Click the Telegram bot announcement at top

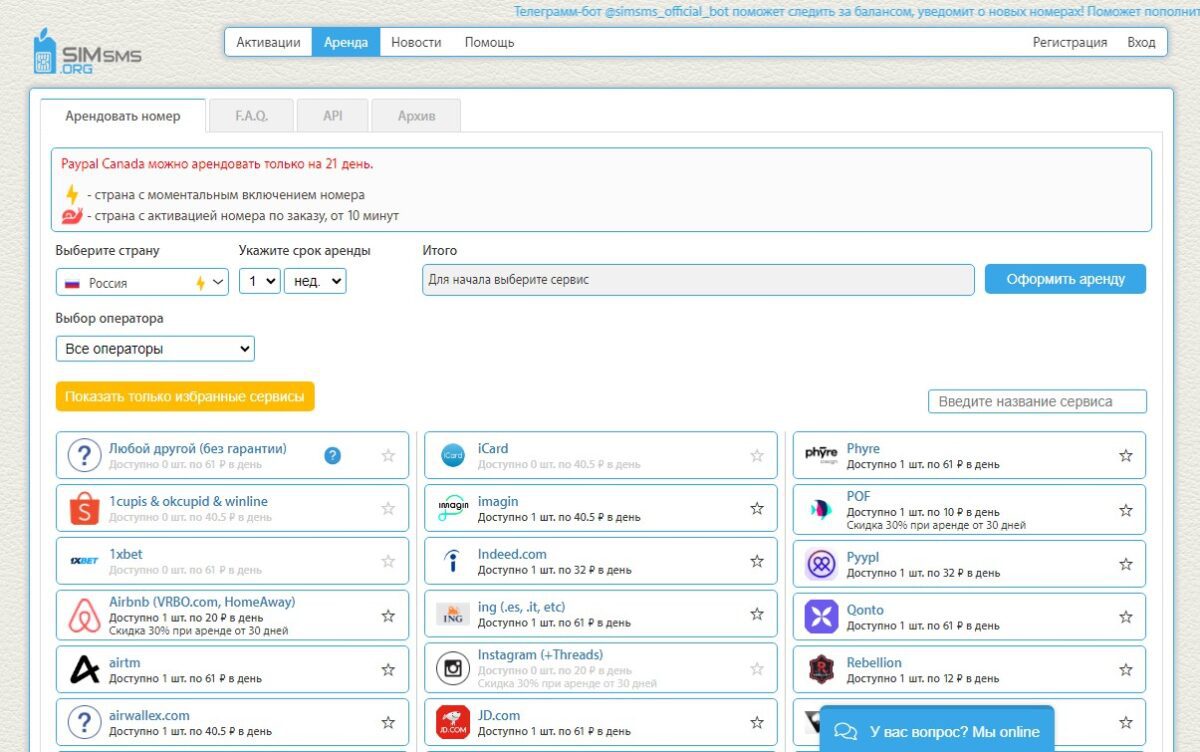(857, 12)
